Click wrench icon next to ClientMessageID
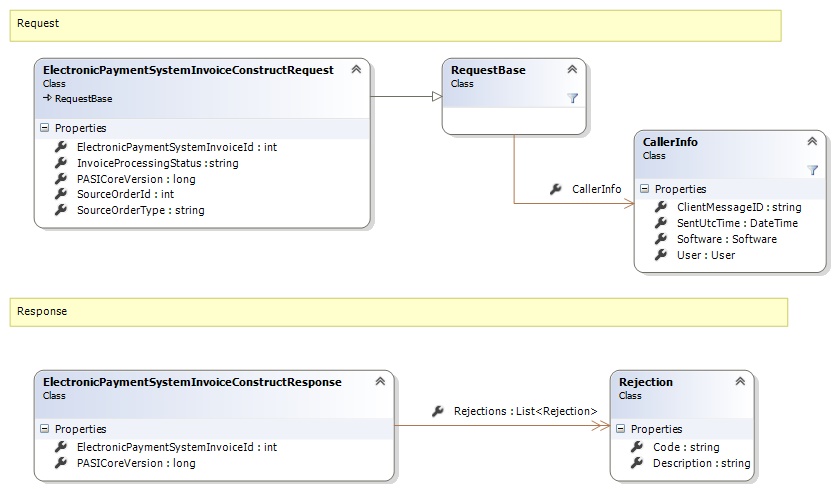The image size is (835, 489). [x=660, y=207]
